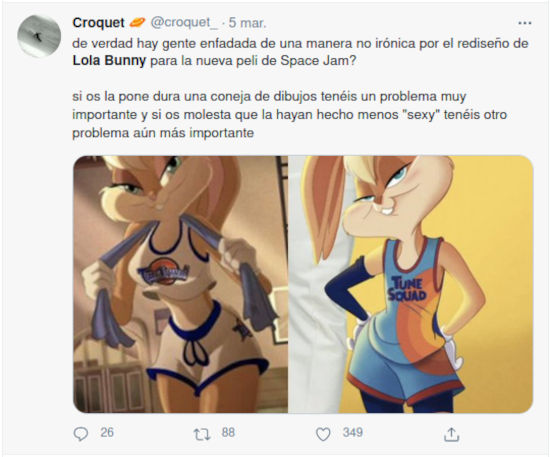550x457 pixels.
Task: View the right redesigned Lola Bunny image
Action: (411, 284)
